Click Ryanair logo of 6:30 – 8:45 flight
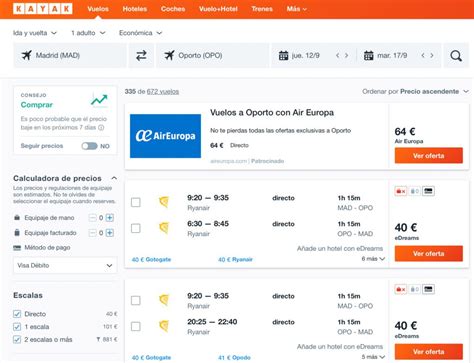 coord(164,228)
